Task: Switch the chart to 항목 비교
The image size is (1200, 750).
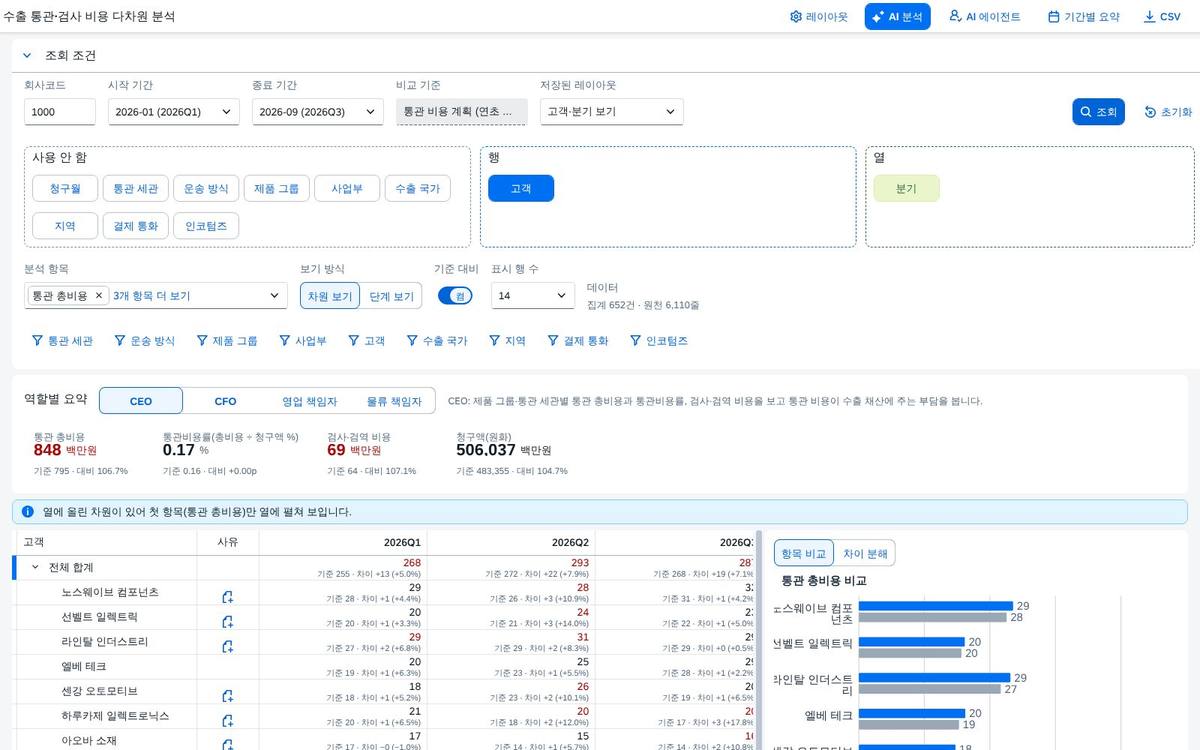Action: pyautogui.click(x=803, y=553)
